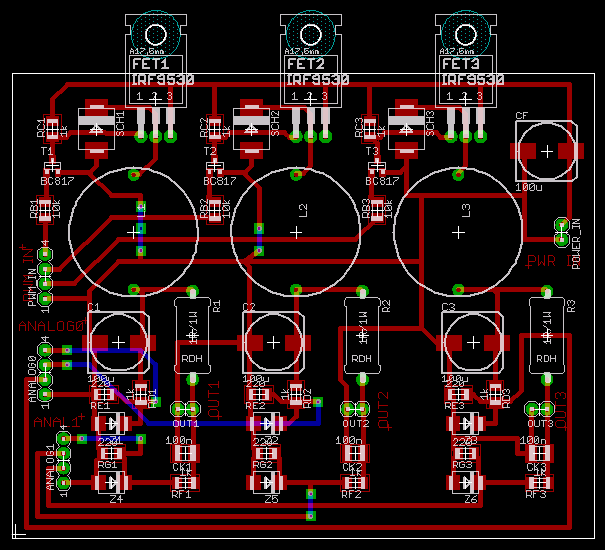Select the CK2 100n capacitor
605x550 pixels.
click(x=355, y=453)
